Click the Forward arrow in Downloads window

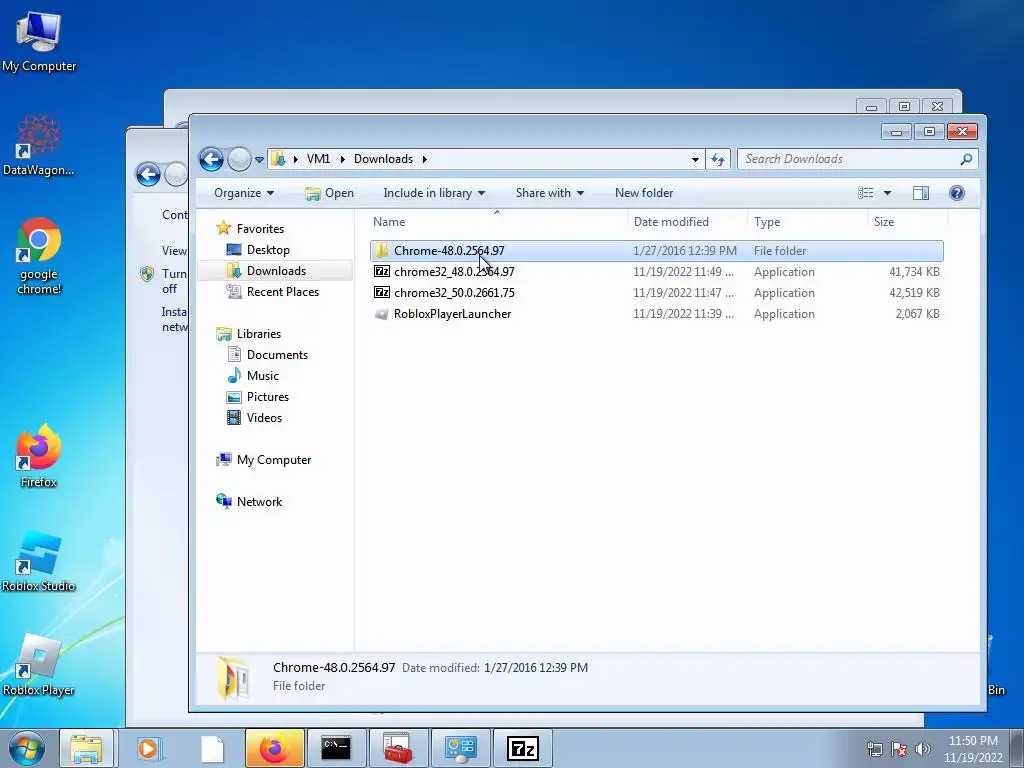pyautogui.click(x=239, y=159)
